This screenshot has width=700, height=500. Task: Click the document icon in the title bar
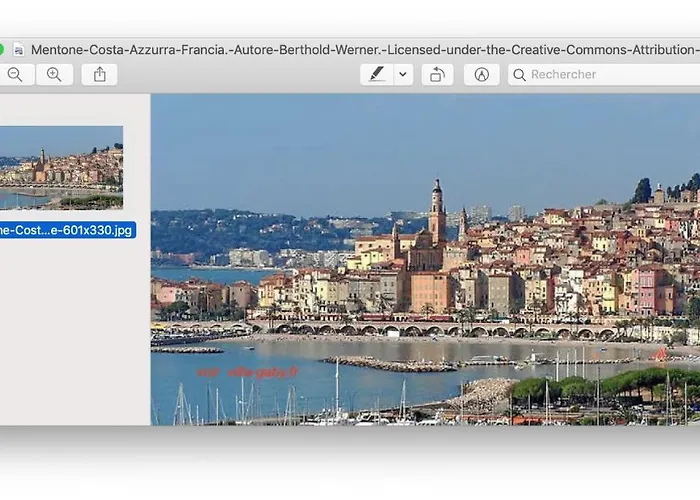(18, 49)
